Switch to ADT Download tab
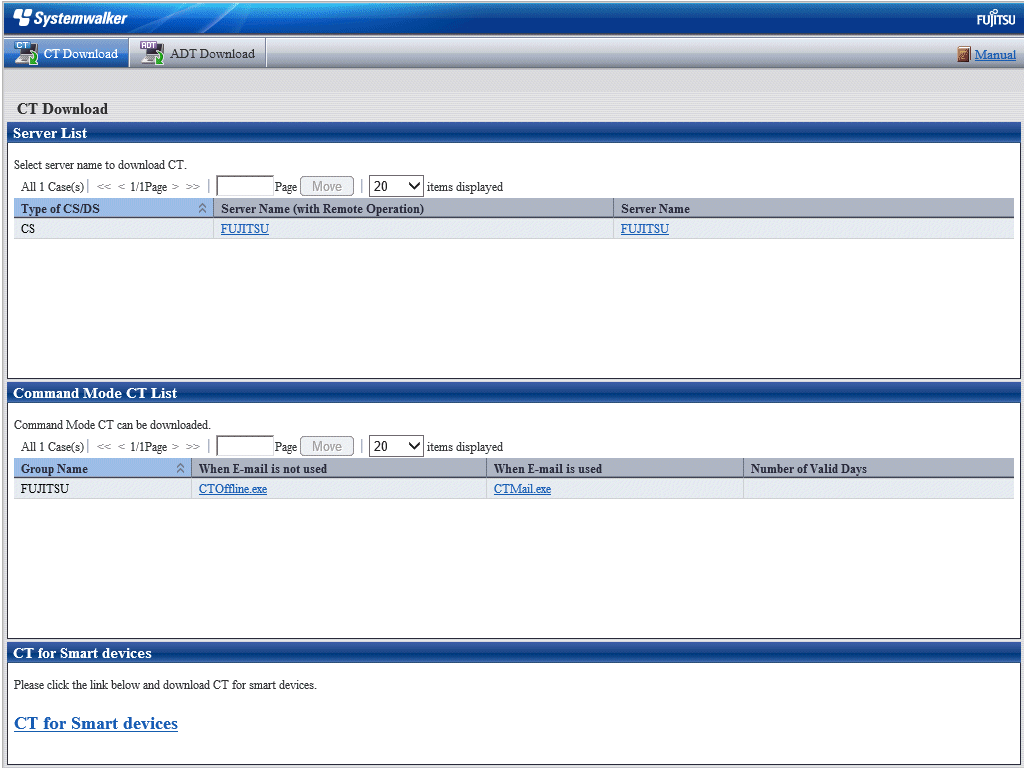 pyautogui.click(x=198, y=53)
